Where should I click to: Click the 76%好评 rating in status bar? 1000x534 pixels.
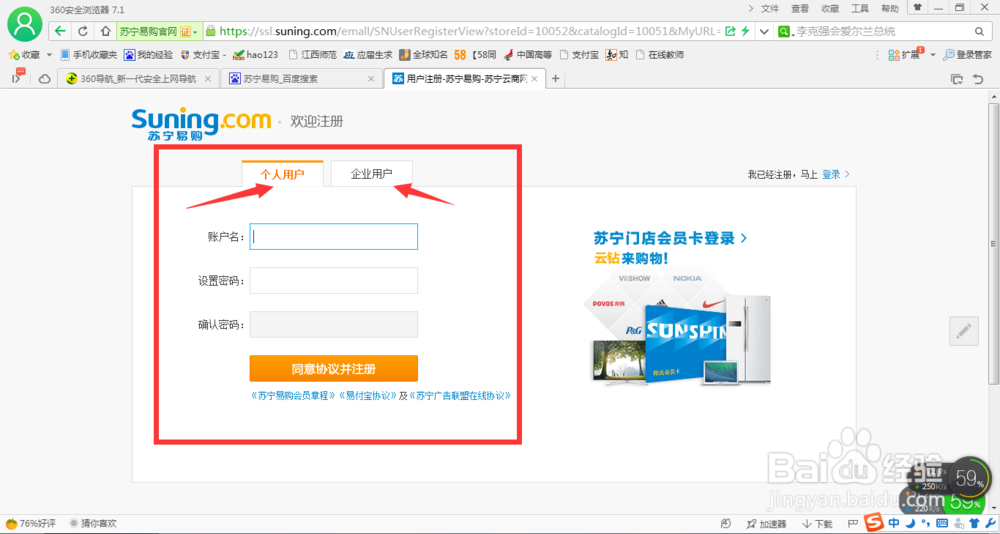point(30,524)
